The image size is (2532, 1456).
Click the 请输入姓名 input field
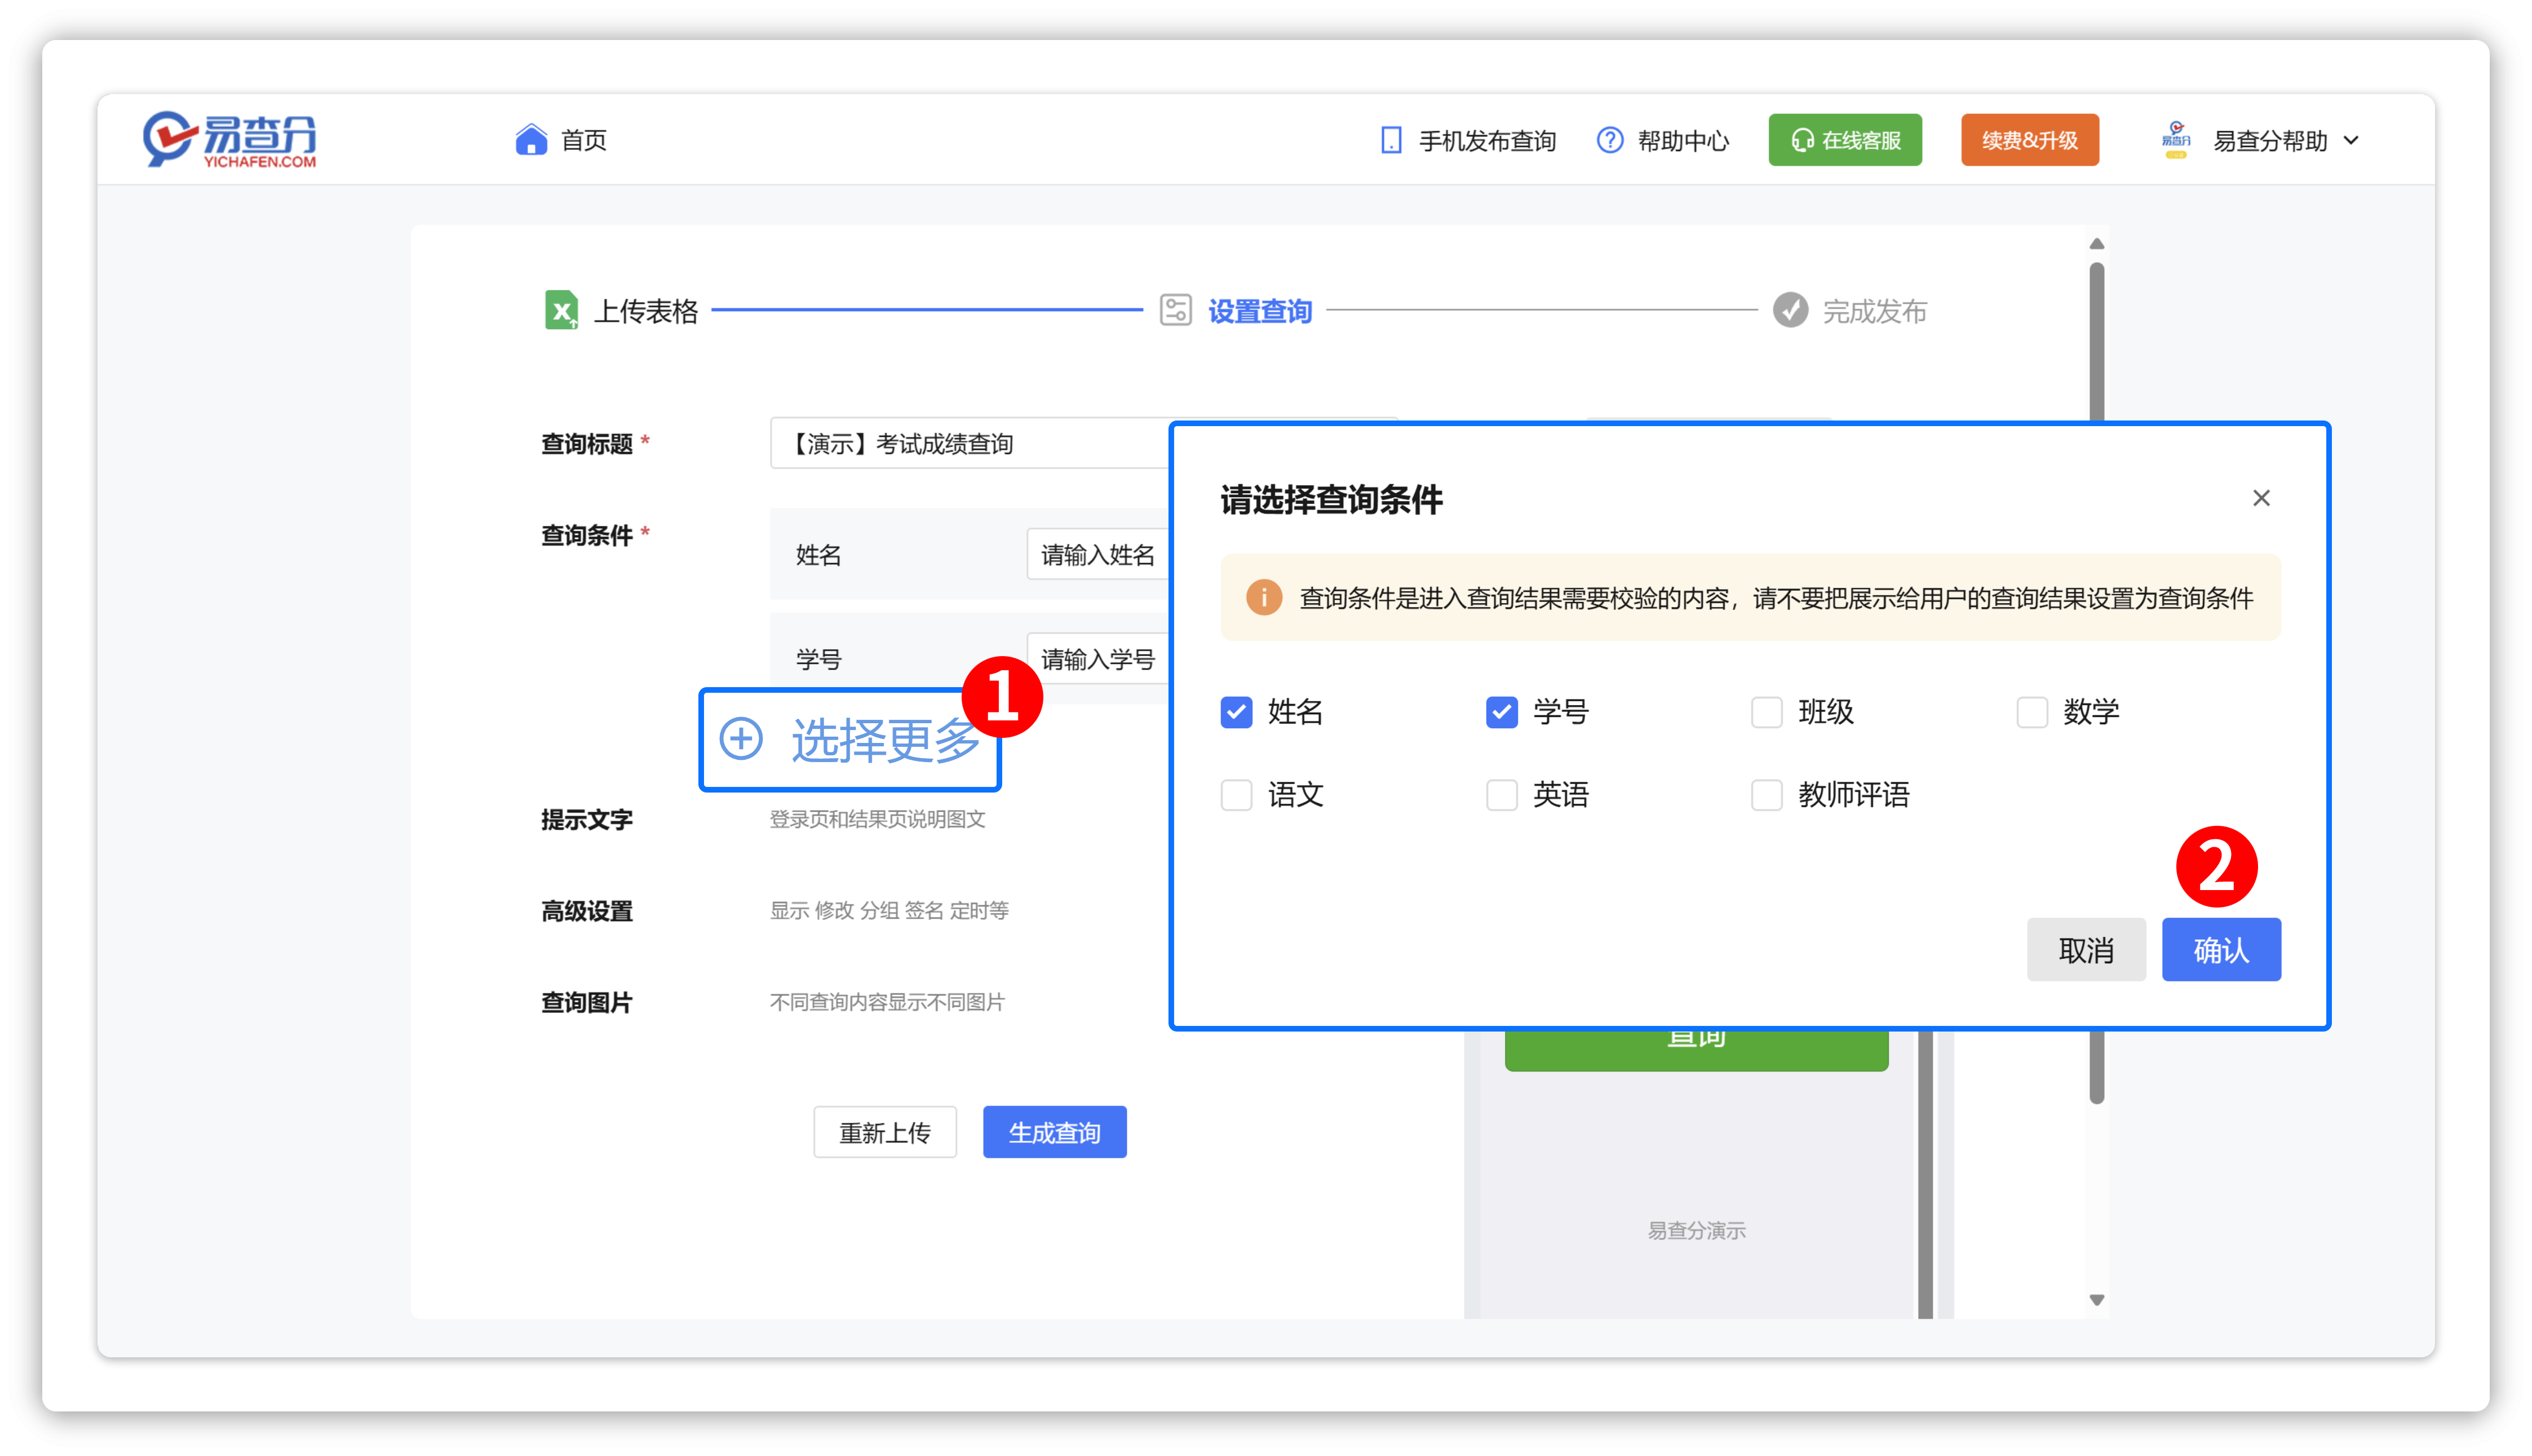1097,554
